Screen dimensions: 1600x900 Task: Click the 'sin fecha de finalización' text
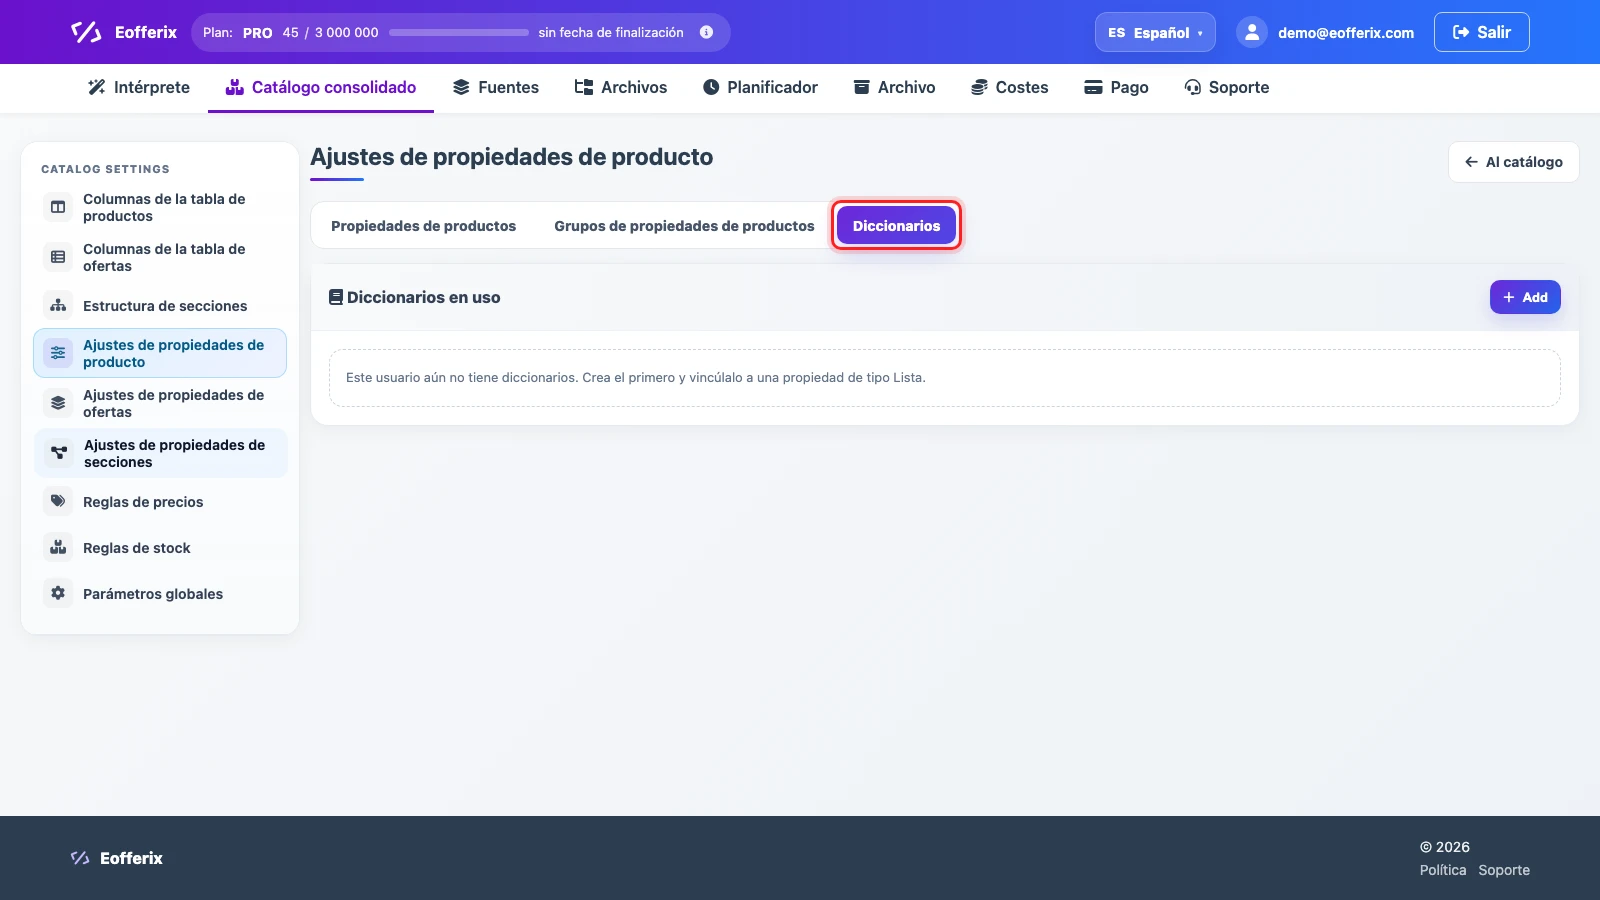click(611, 32)
